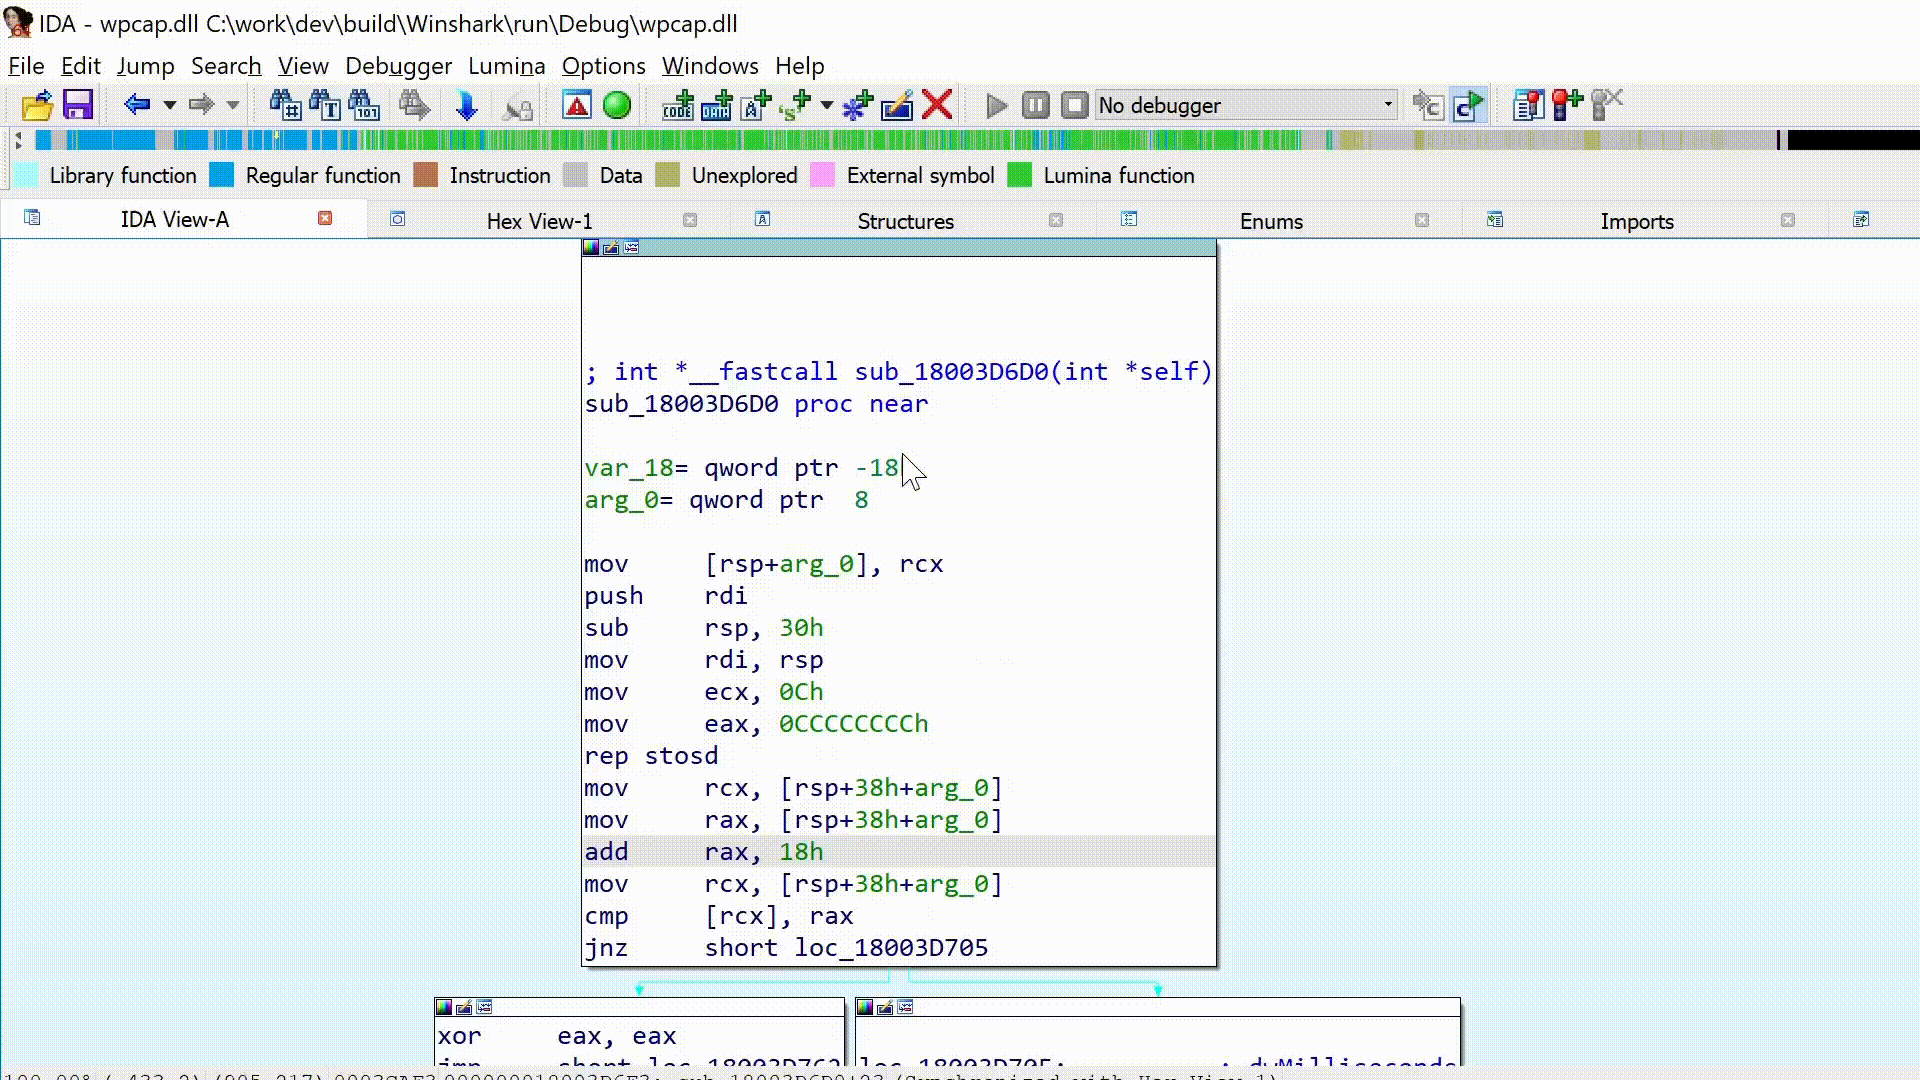Click the Convert to code icon

tap(678, 105)
